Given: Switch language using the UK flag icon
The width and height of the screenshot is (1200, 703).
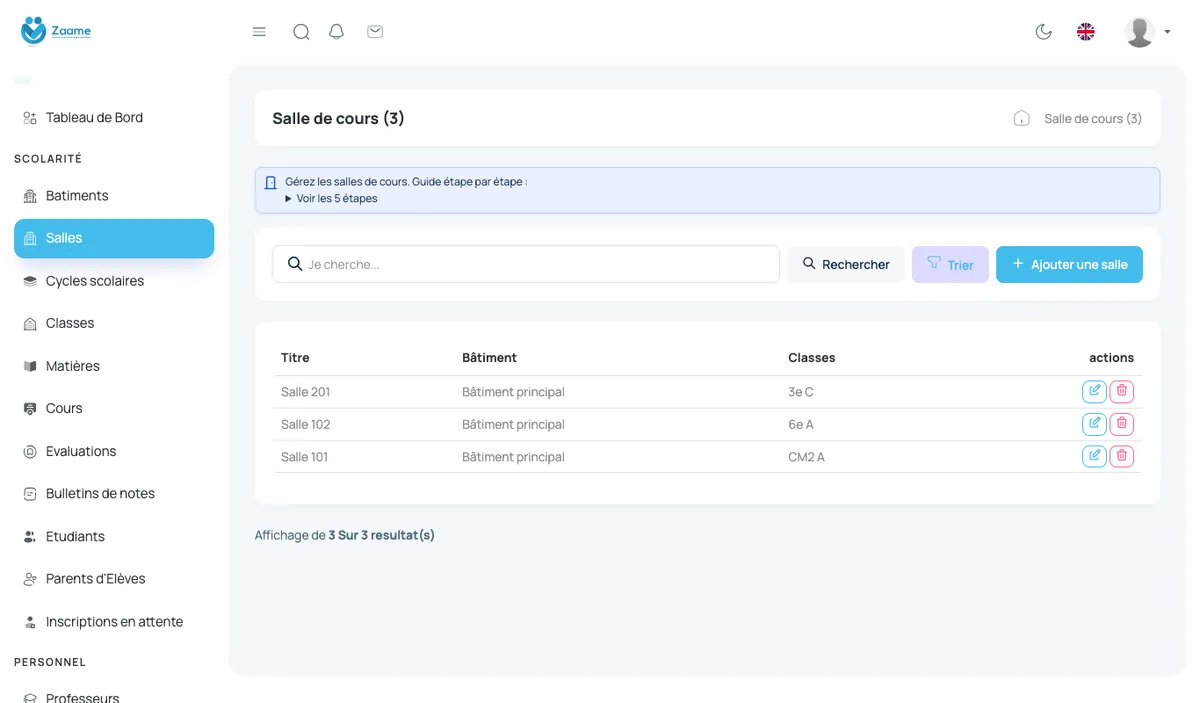Looking at the screenshot, I should (x=1085, y=32).
